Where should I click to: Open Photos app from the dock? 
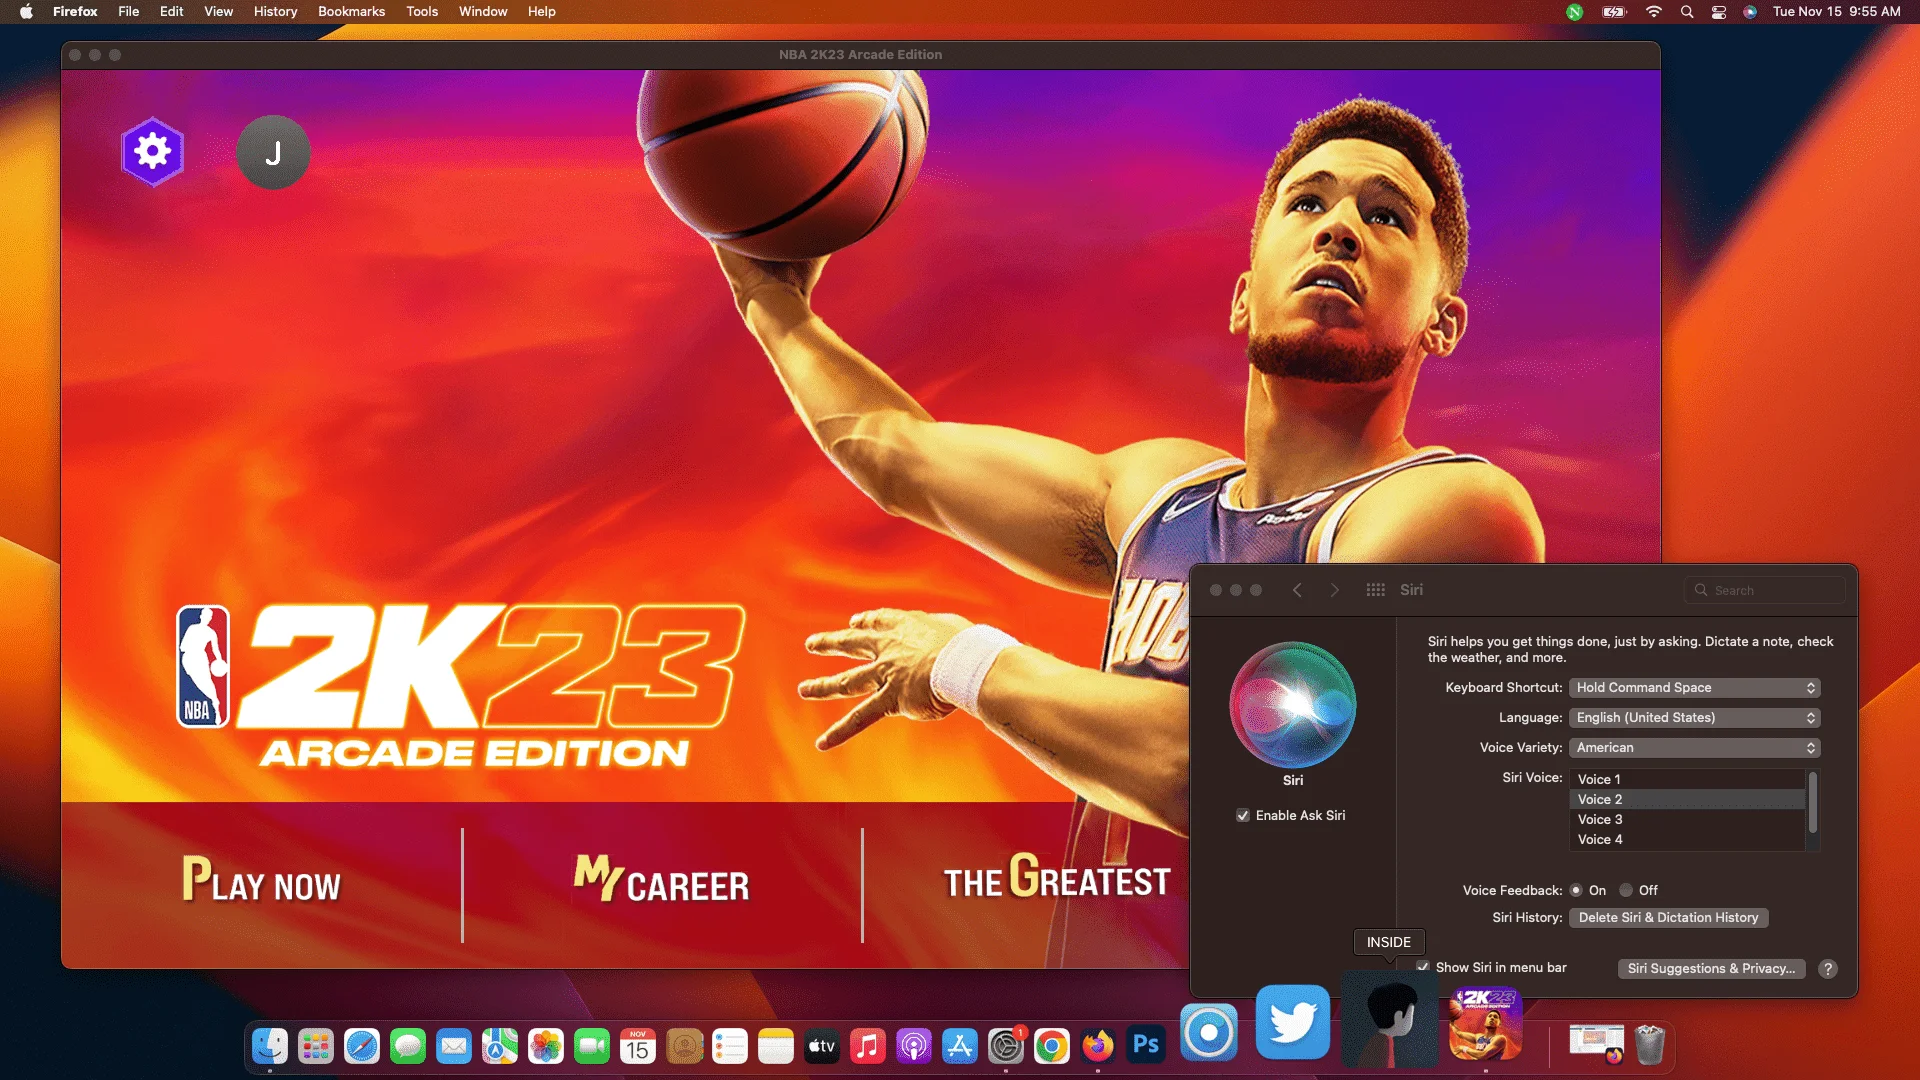click(546, 1046)
